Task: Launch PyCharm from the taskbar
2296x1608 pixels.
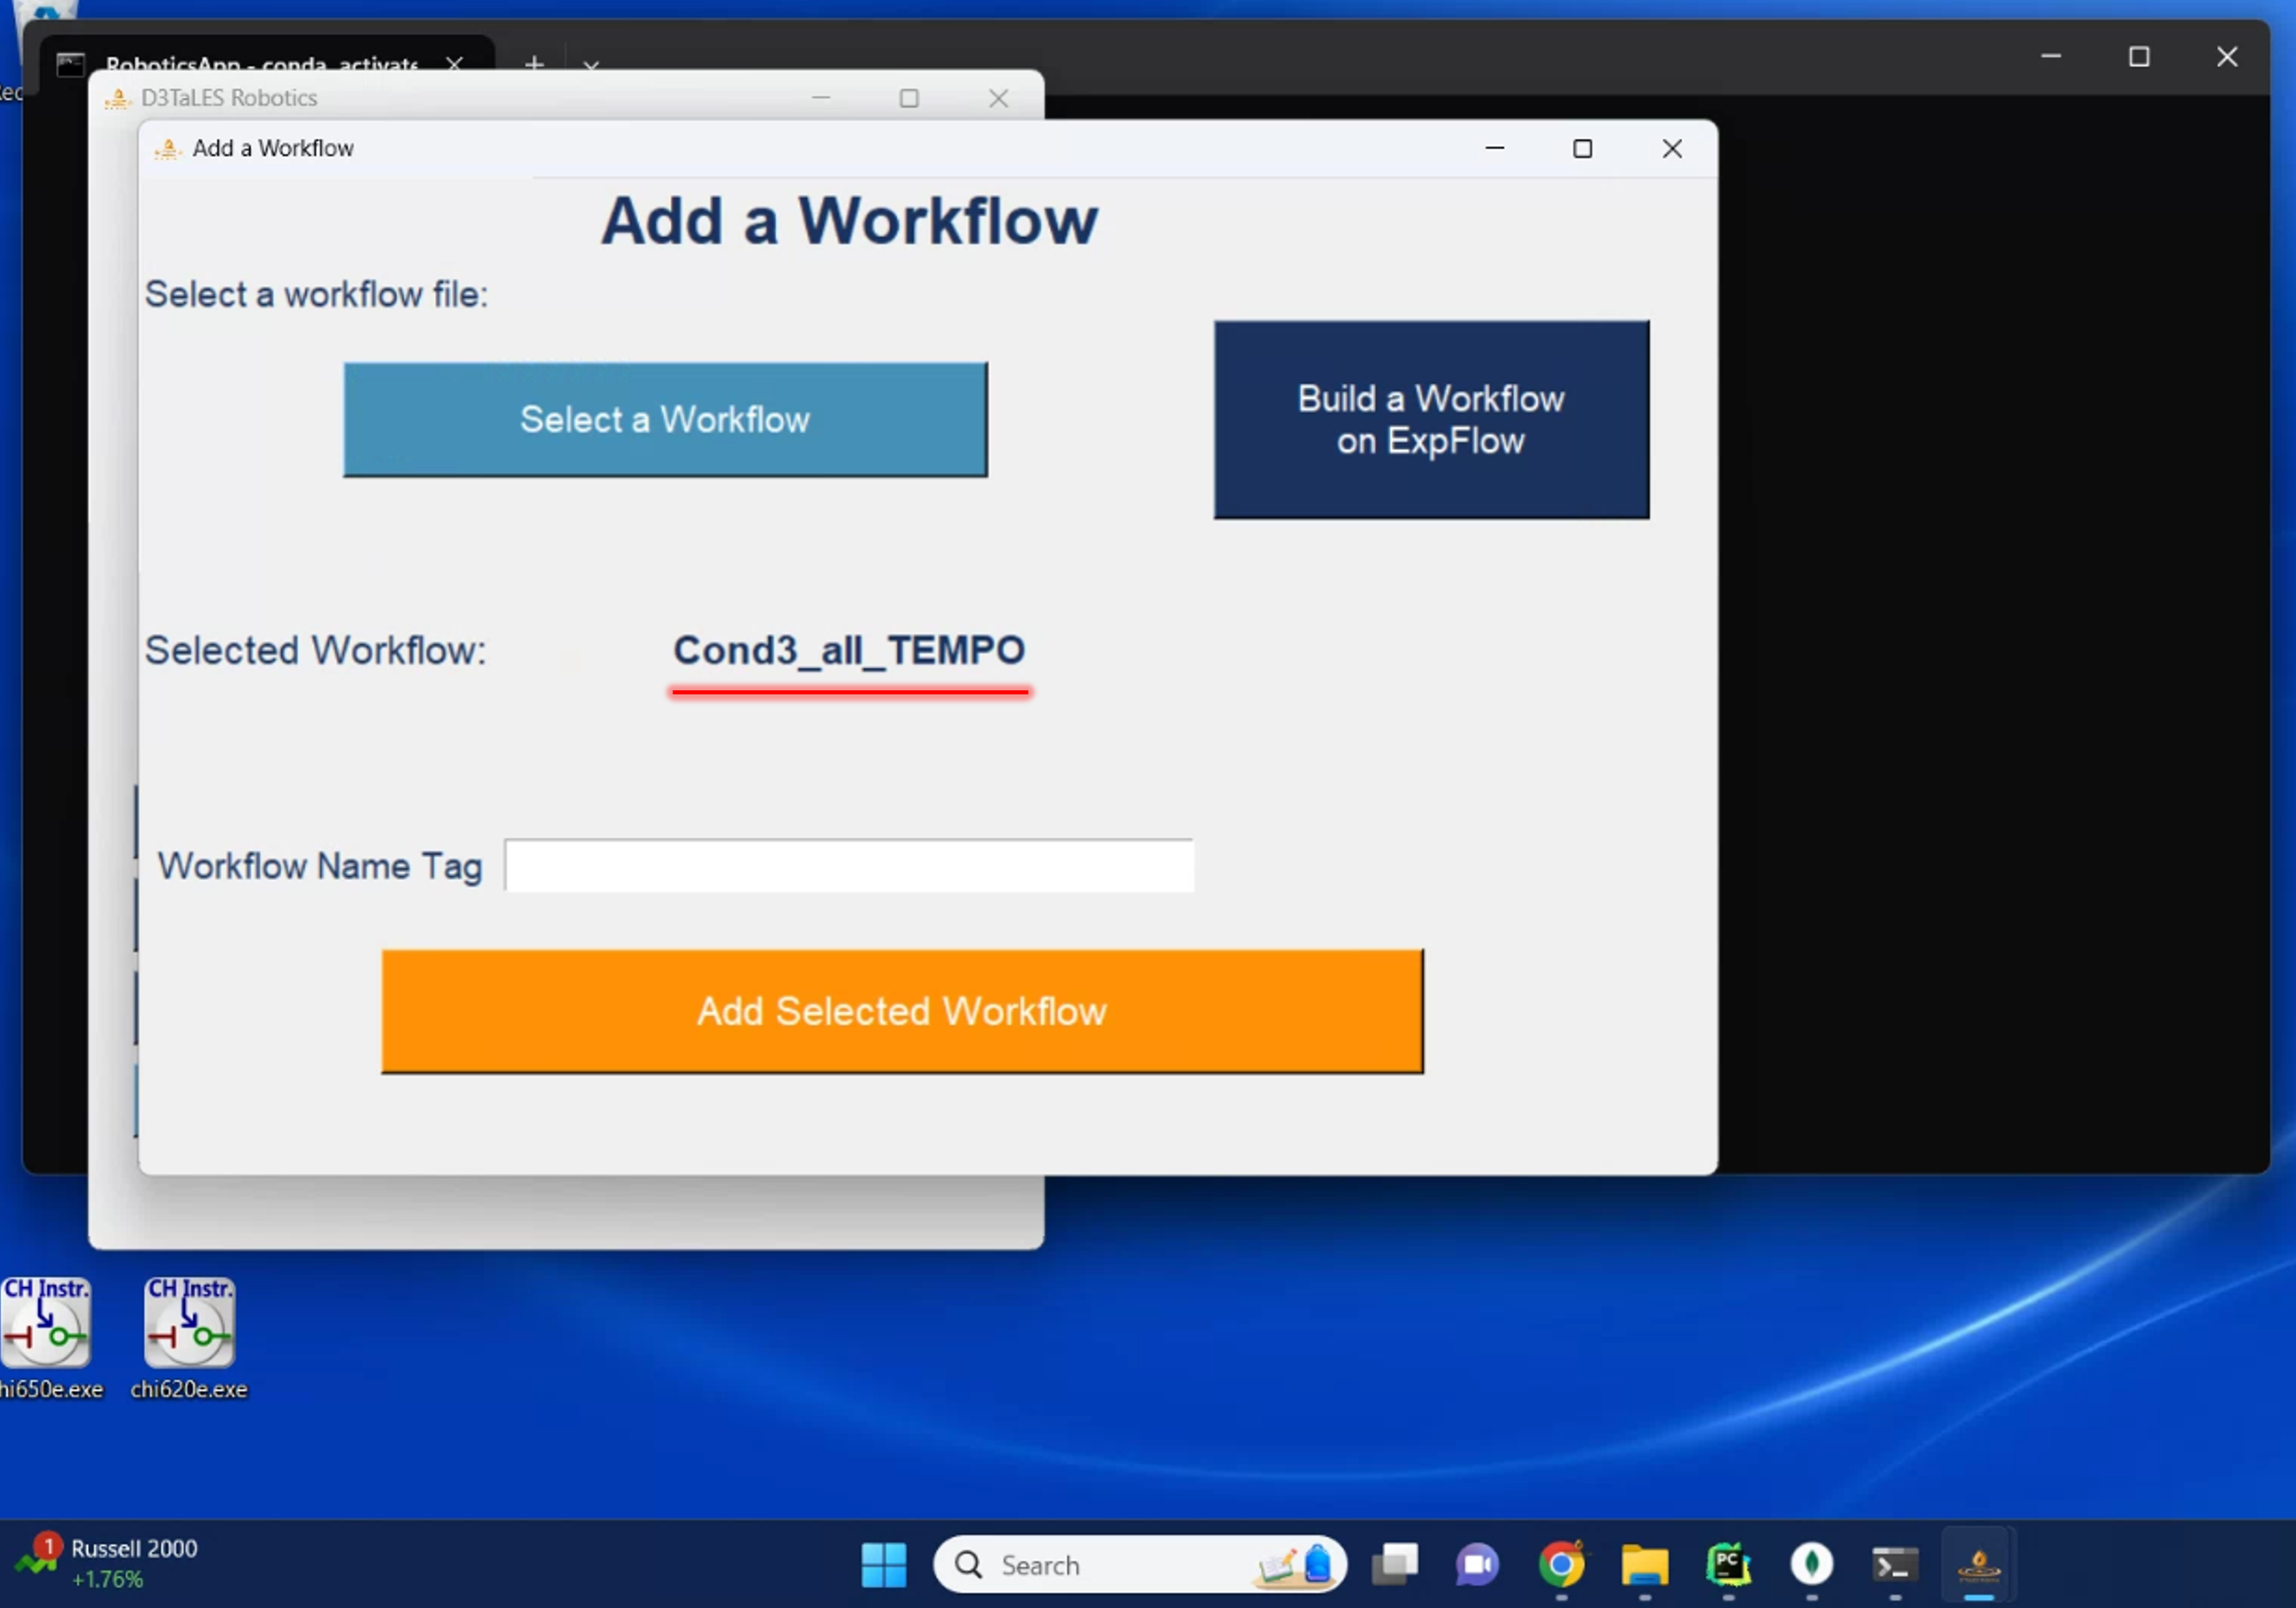Action: [x=1729, y=1565]
